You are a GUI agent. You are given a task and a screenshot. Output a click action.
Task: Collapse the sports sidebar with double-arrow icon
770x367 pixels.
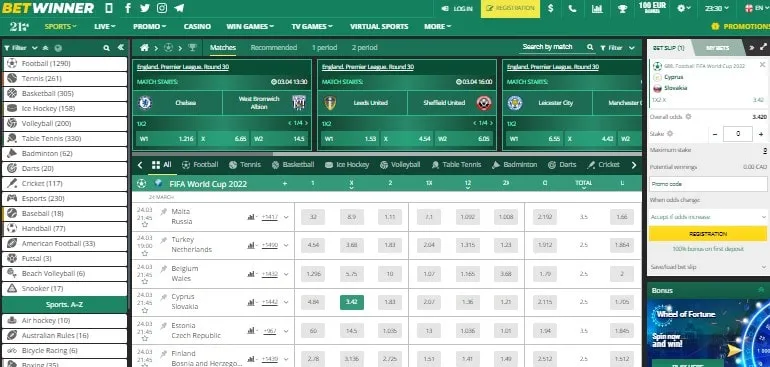coord(121,48)
